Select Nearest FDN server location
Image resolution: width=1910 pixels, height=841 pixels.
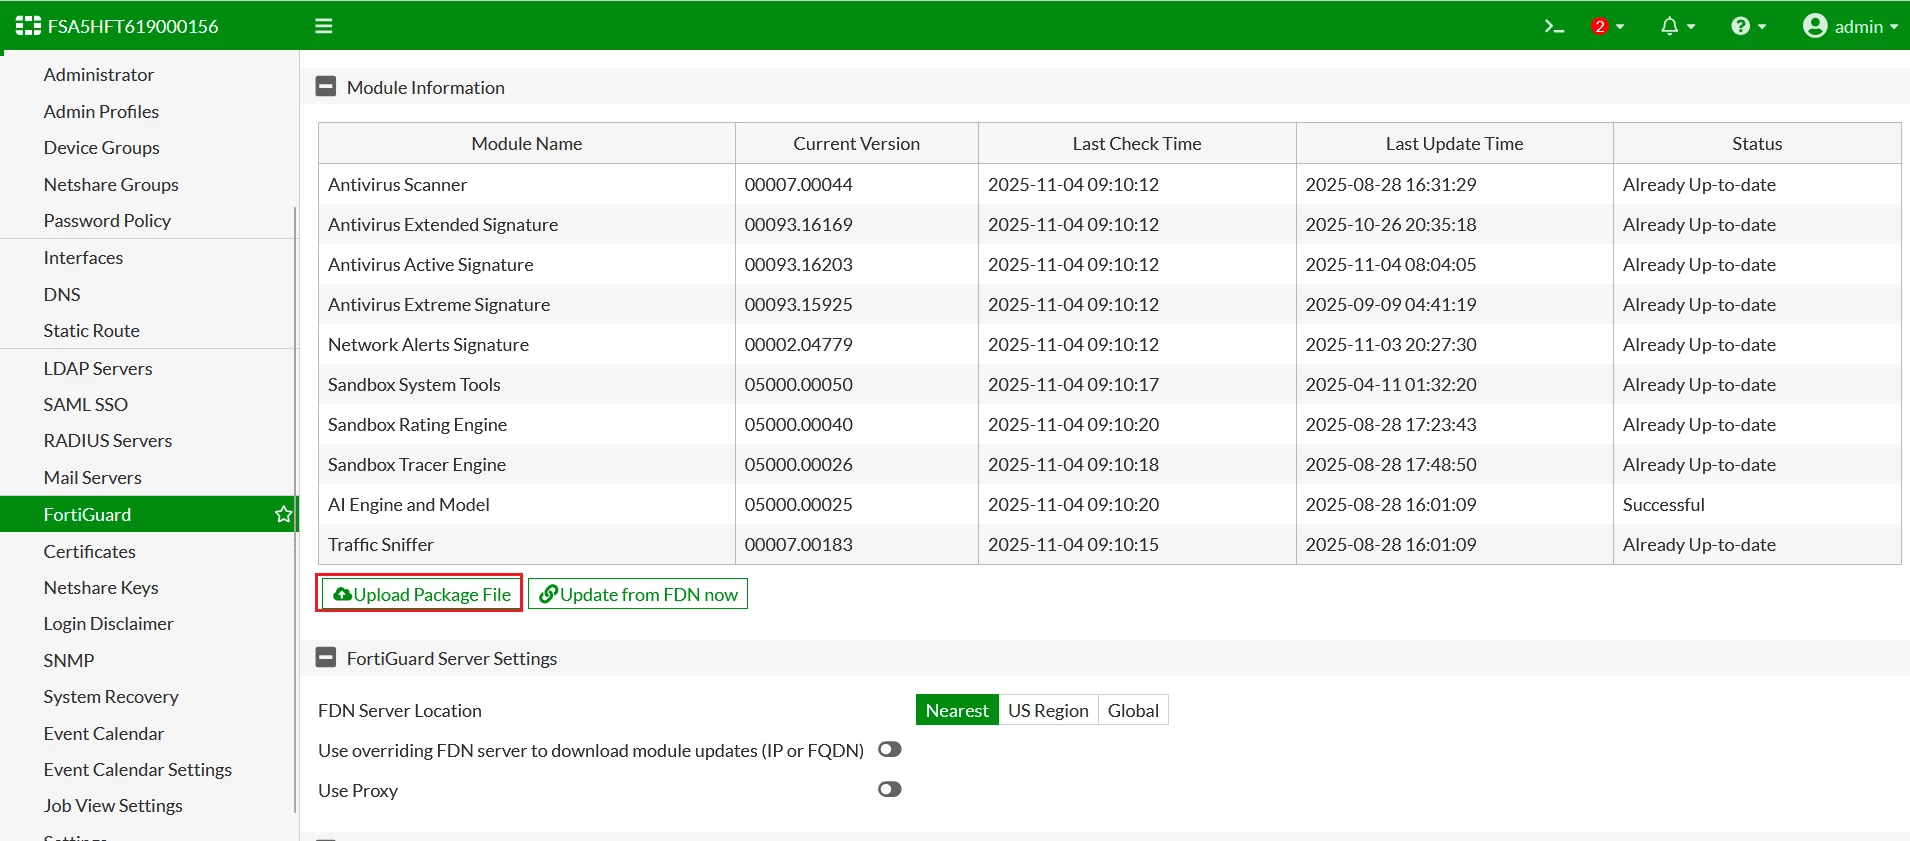957,710
